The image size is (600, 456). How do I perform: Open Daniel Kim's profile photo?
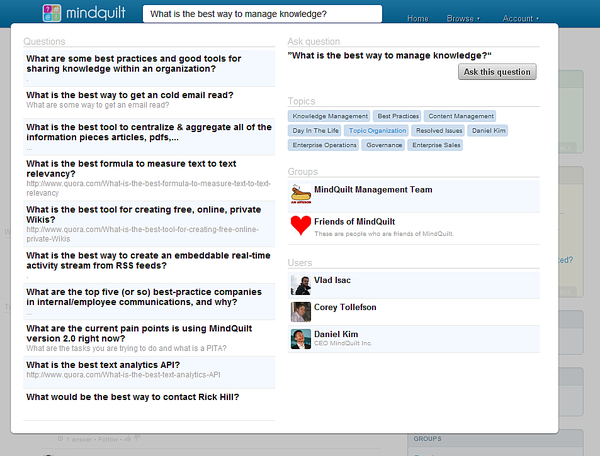pyautogui.click(x=301, y=339)
